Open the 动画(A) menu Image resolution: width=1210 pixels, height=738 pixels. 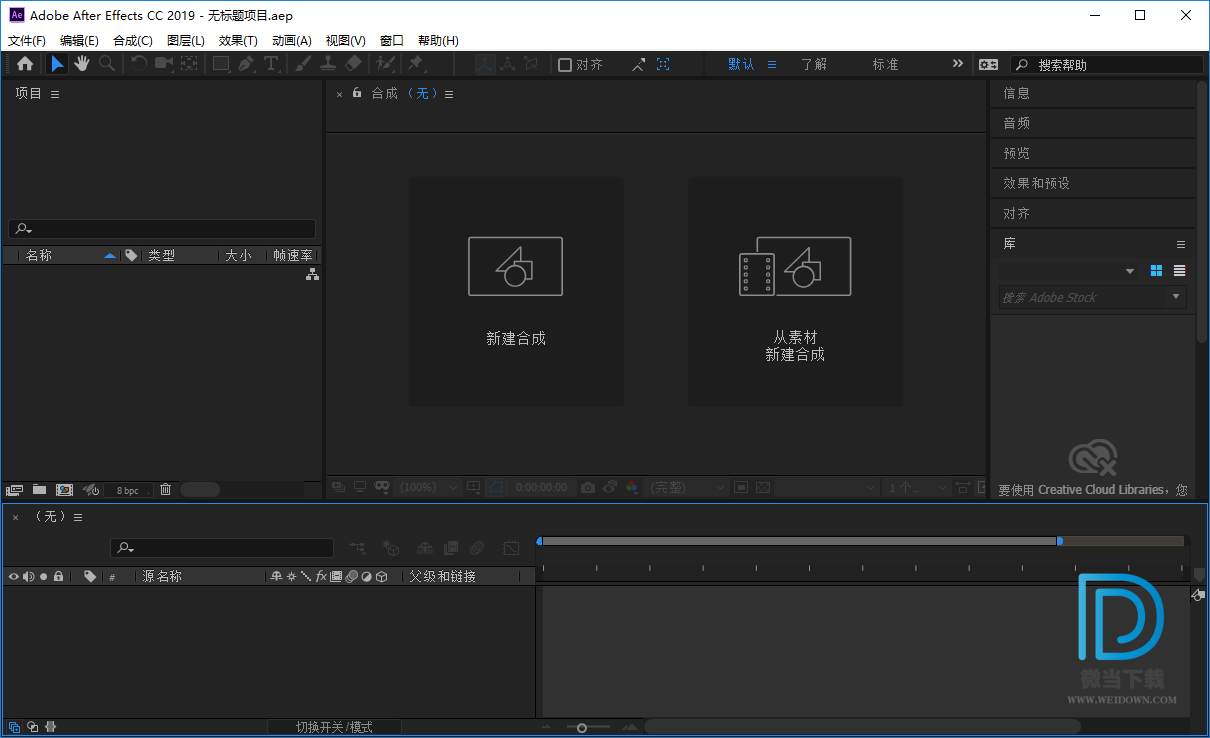point(291,41)
